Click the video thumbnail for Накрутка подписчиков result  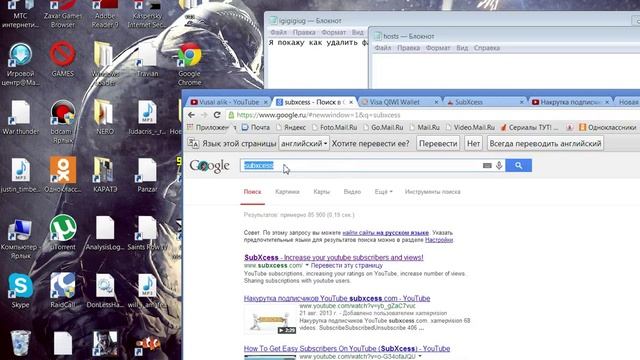270,320
